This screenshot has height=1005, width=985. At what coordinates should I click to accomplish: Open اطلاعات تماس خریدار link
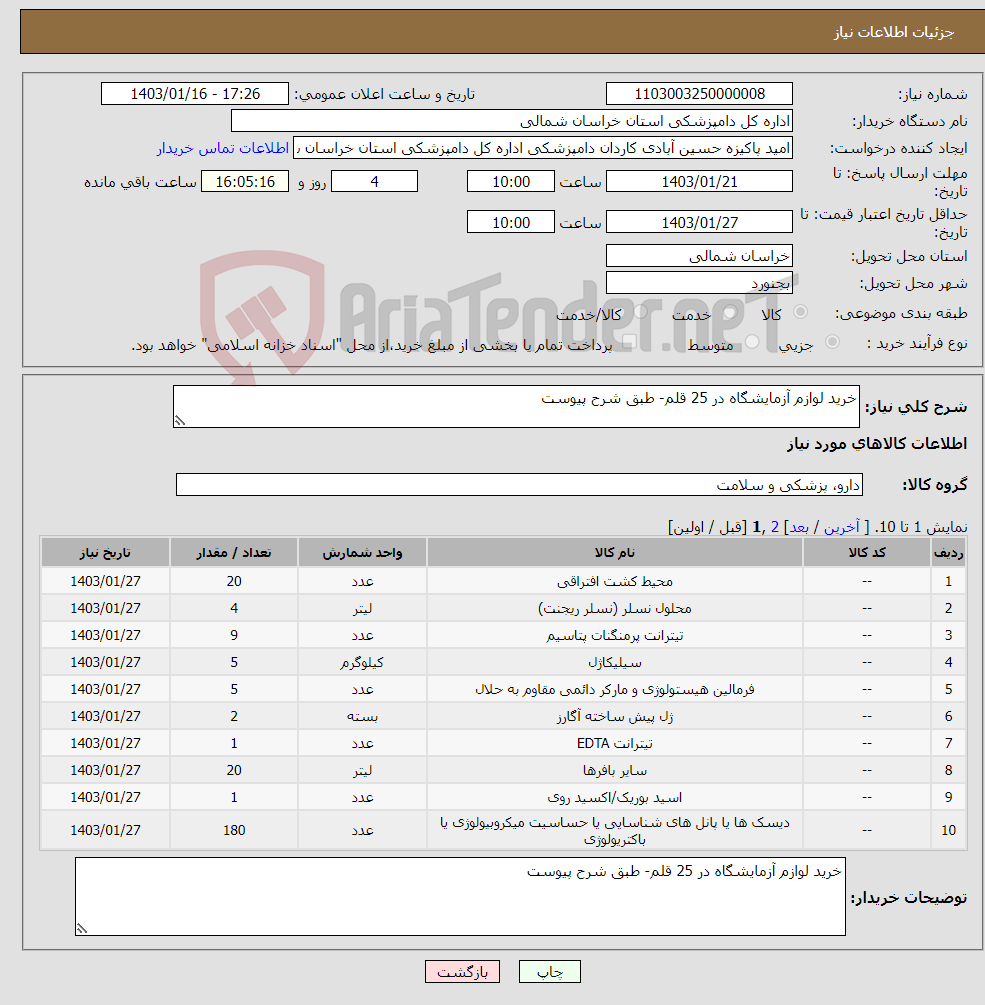point(222,148)
